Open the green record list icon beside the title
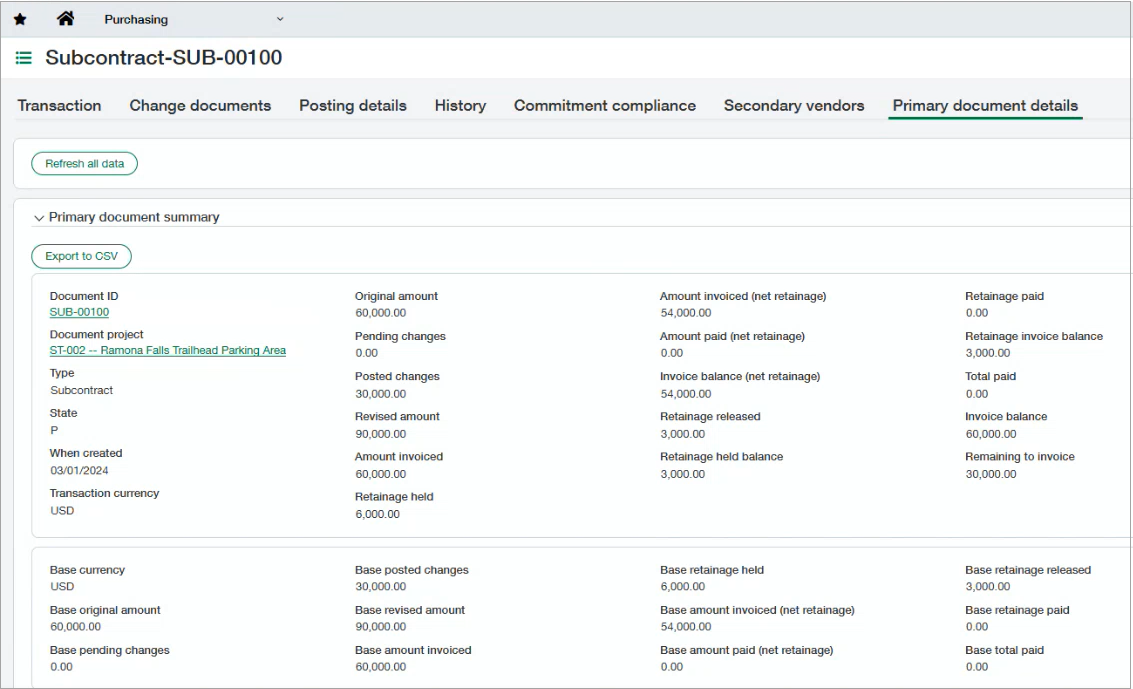Image resolution: width=1133 pixels, height=689 pixels. click(x=24, y=58)
